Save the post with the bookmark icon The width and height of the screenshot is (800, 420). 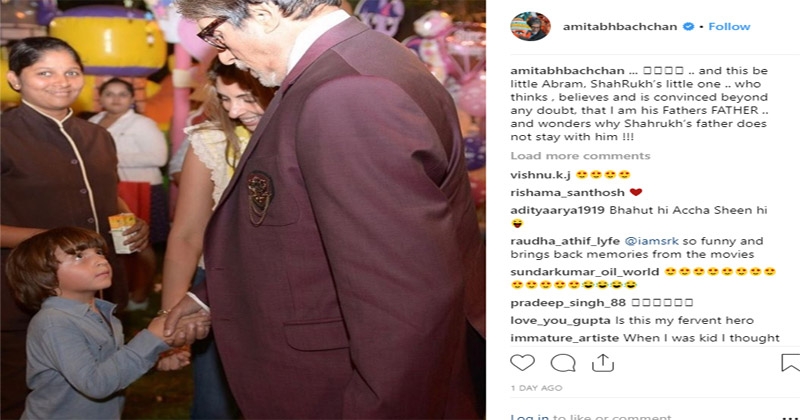point(790,363)
